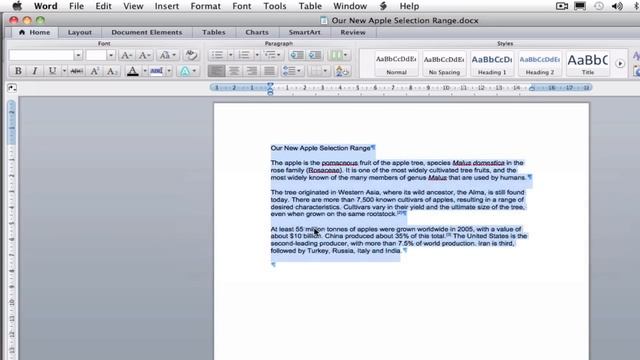The image size is (640, 360).
Task: Switch to the Layout ribbon tab
Action: click(80, 32)
